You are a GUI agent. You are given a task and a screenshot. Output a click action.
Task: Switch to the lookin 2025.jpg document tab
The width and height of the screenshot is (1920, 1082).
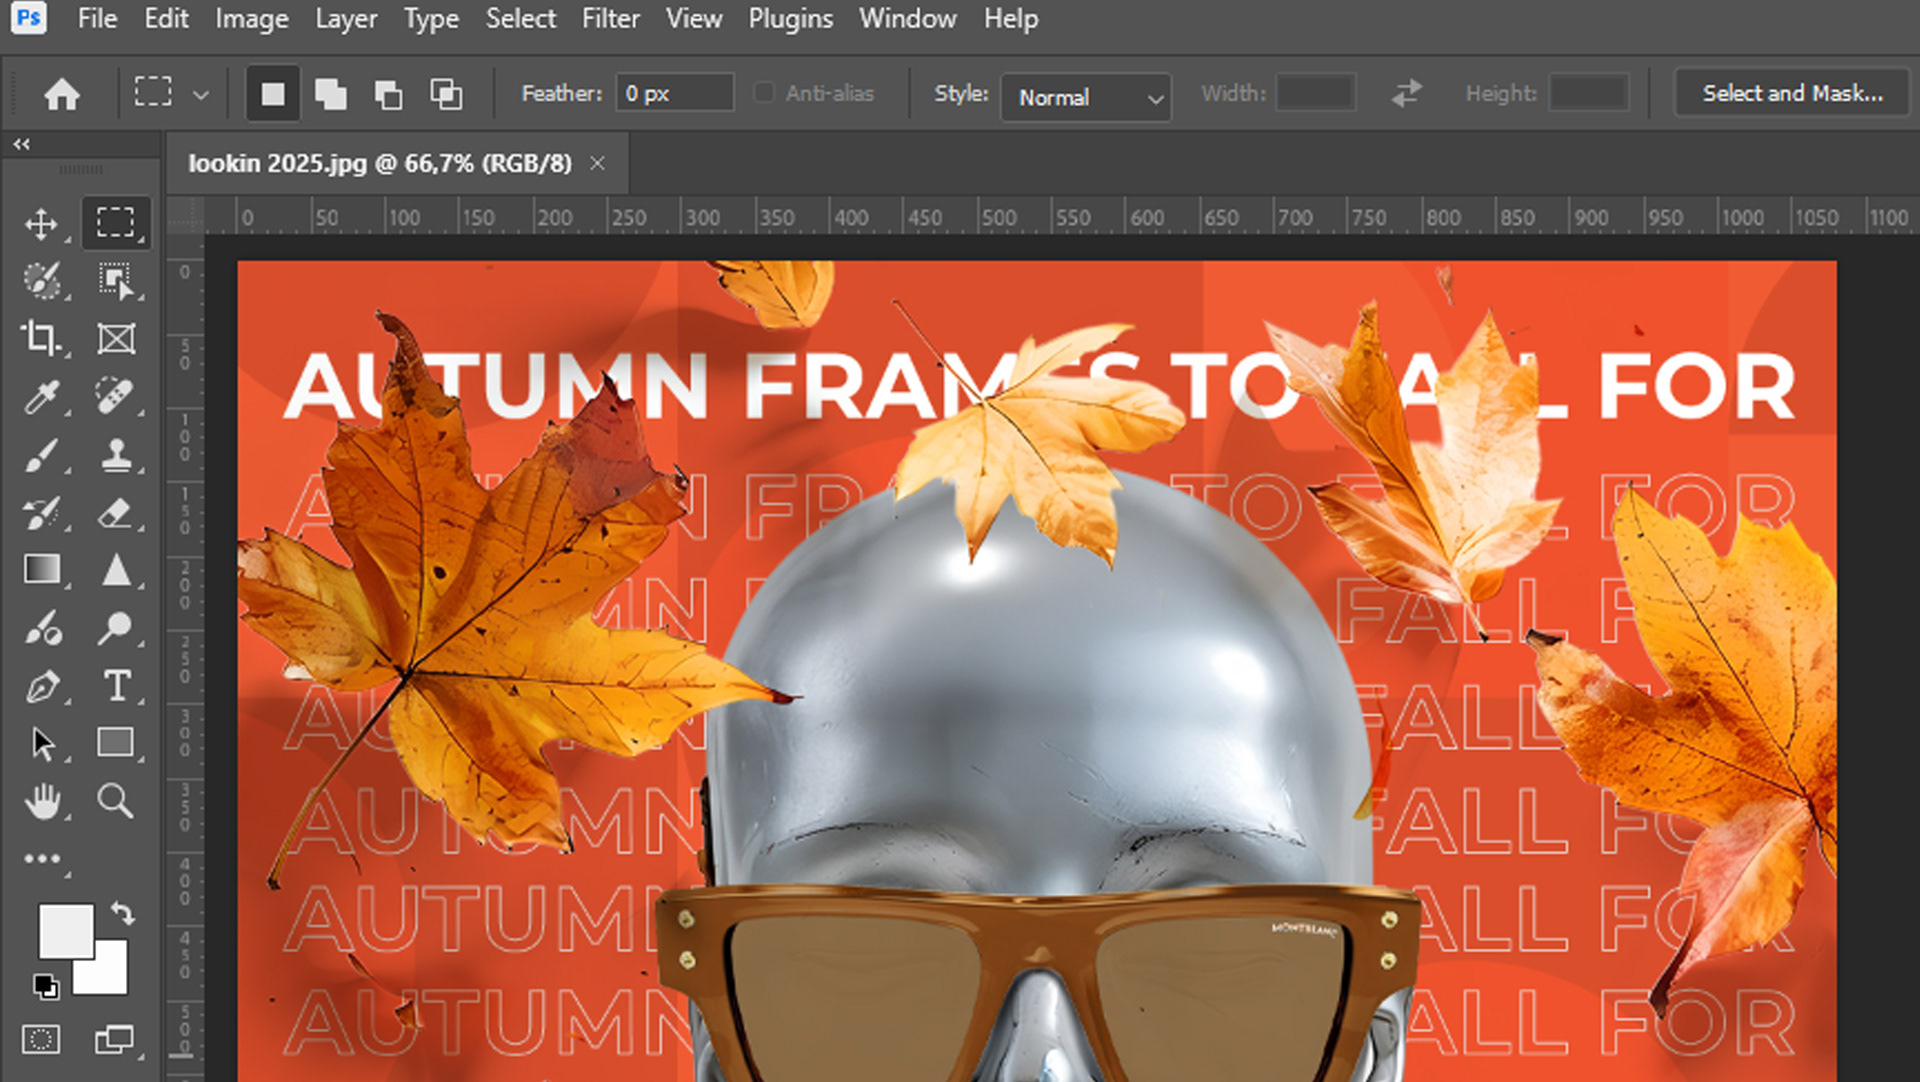pyautogui.click(x=380, y=163)
